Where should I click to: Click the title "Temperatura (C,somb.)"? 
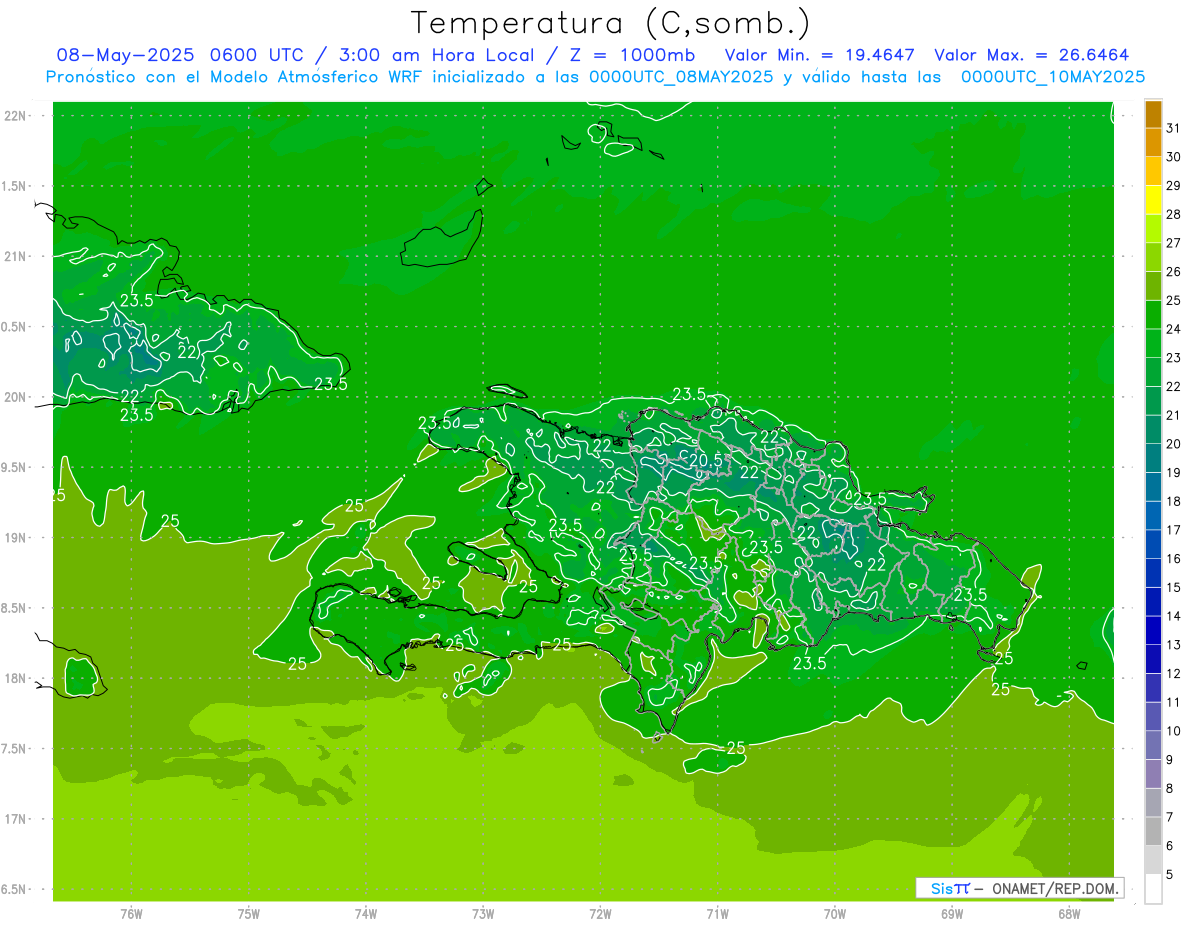click(x=611, y=24)
